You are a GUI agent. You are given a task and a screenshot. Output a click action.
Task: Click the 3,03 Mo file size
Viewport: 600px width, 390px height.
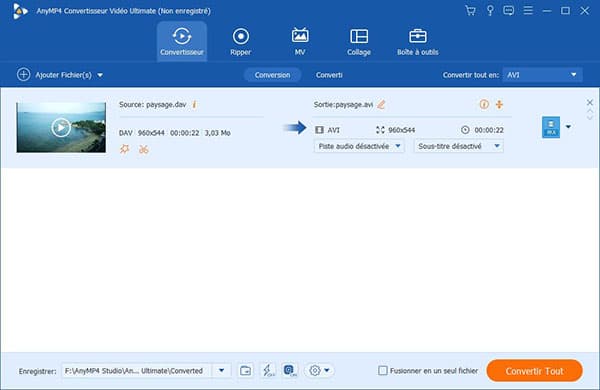click(217, 133)
